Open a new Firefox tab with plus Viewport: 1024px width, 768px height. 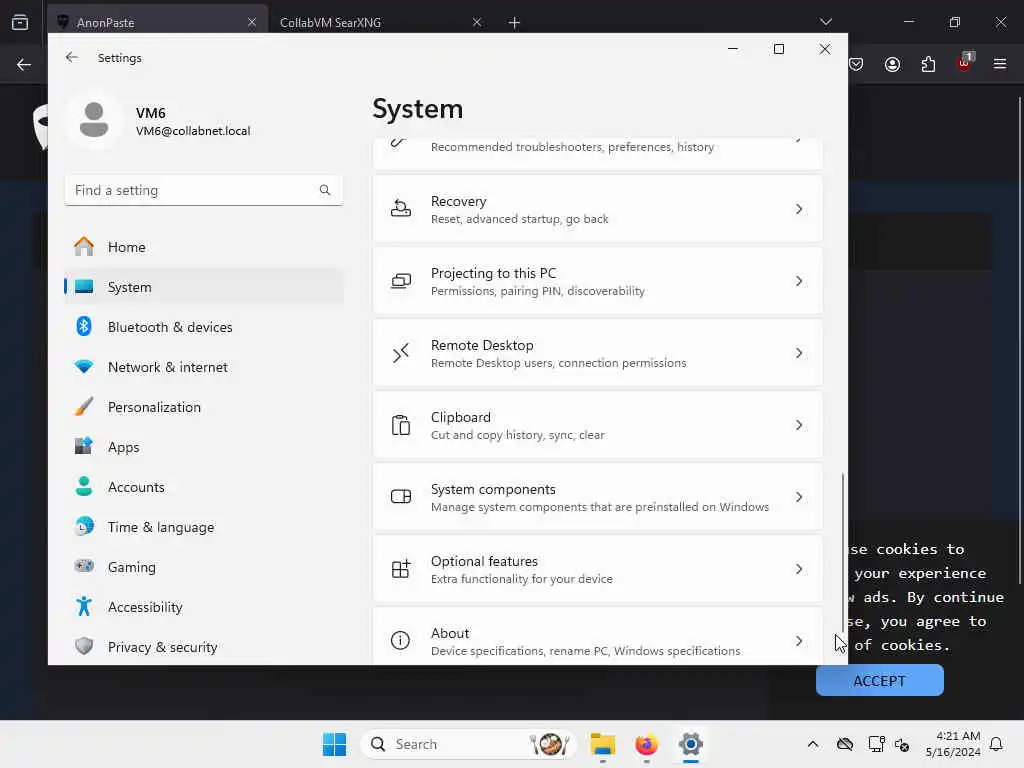[514, 23]
